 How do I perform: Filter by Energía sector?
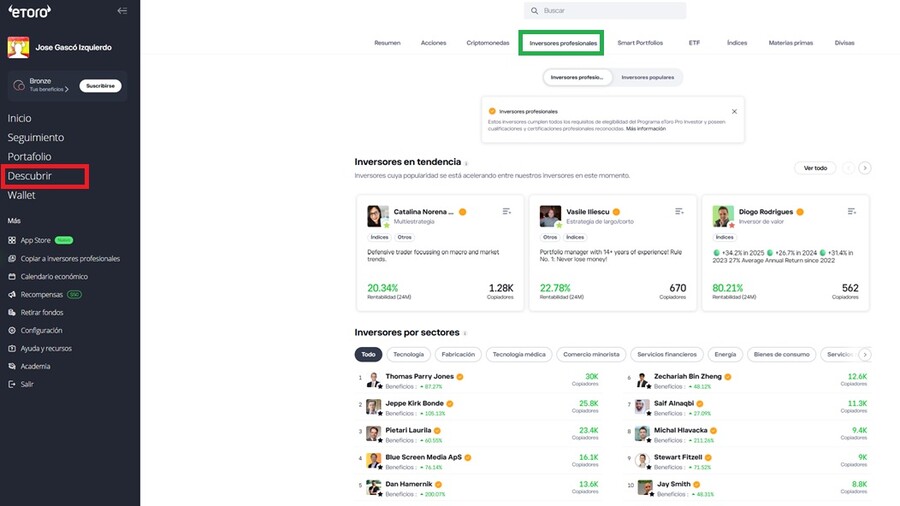point(726,355)
